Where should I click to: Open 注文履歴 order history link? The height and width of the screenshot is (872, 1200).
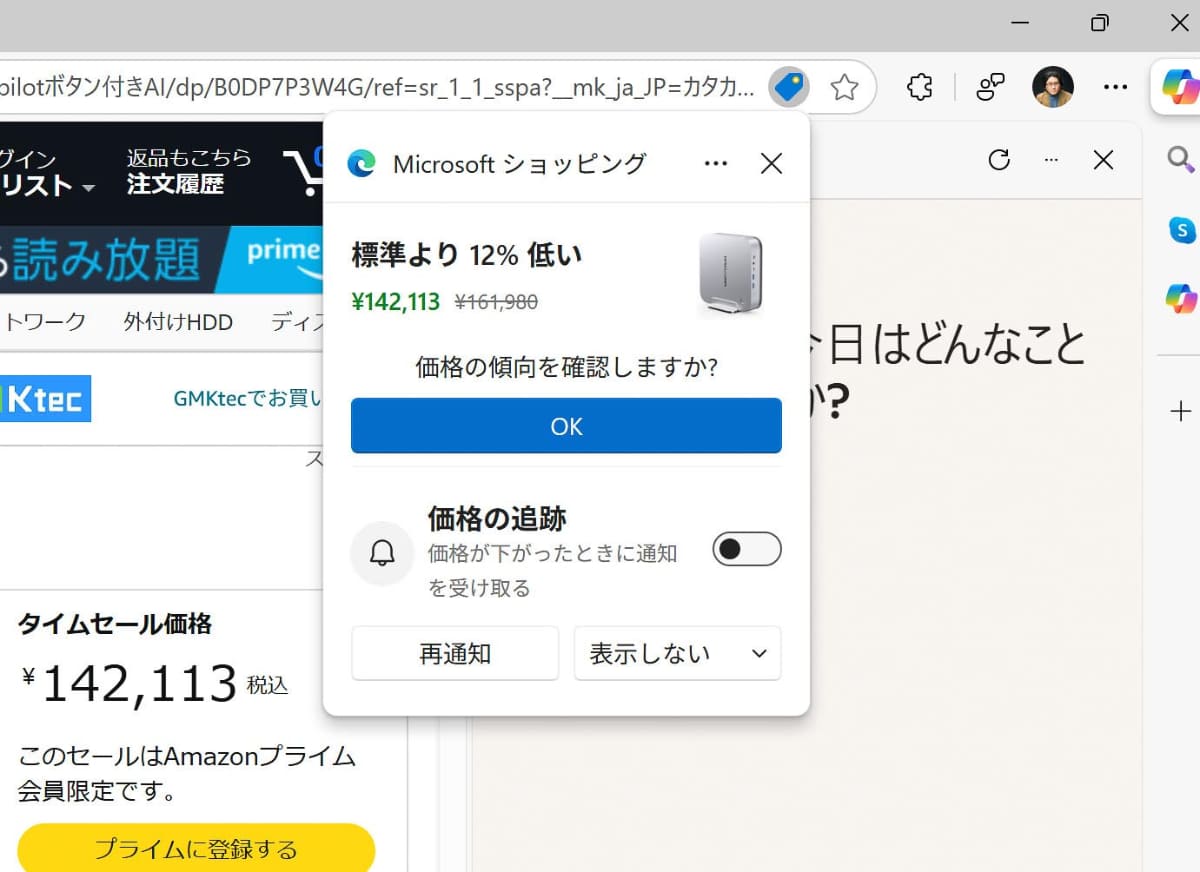click(176, 184)
